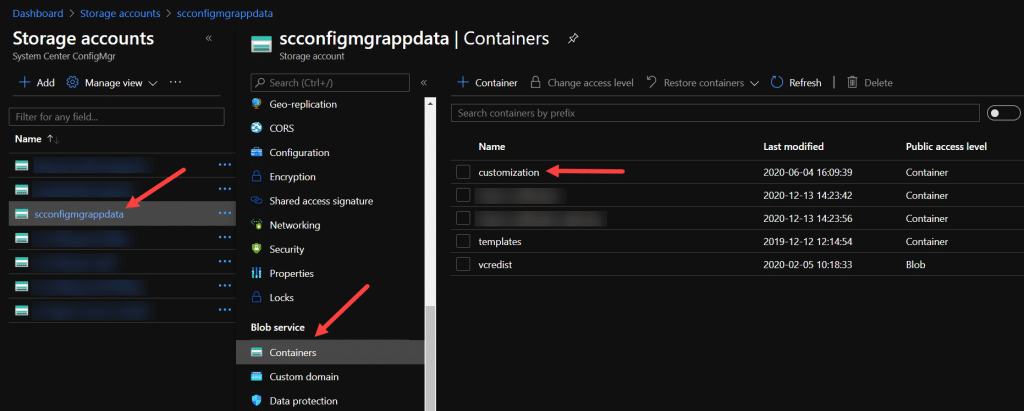Viewport: 1024px width, 411px height.
Task: Click the Refresh button label
Action: [805, 83]
